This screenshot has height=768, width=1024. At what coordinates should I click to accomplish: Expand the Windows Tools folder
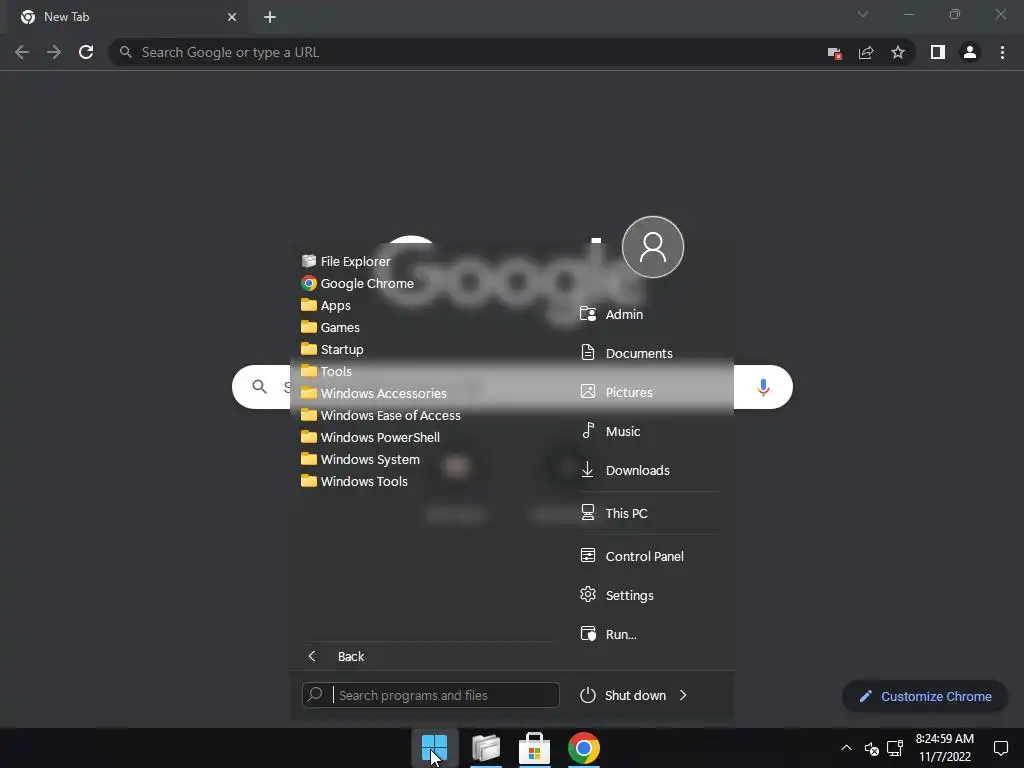(355, 481)
